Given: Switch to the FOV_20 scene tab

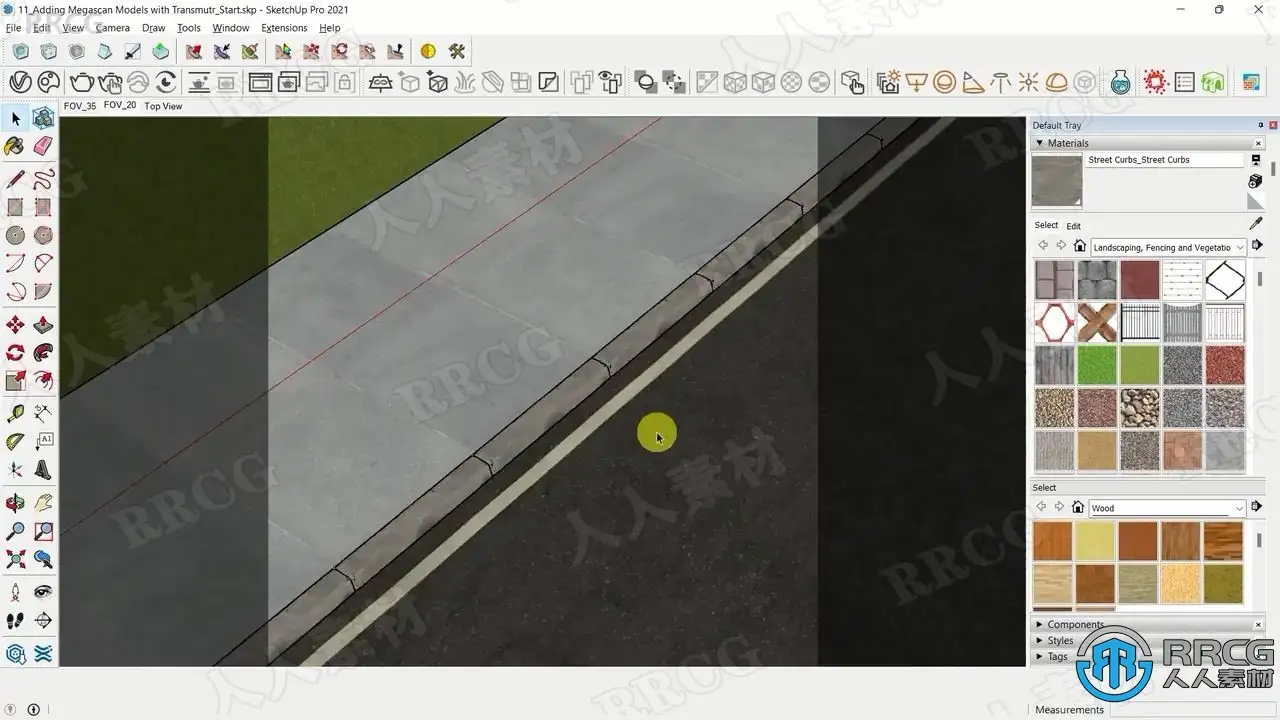Looking at the screenshot, I should coord(119,105).
